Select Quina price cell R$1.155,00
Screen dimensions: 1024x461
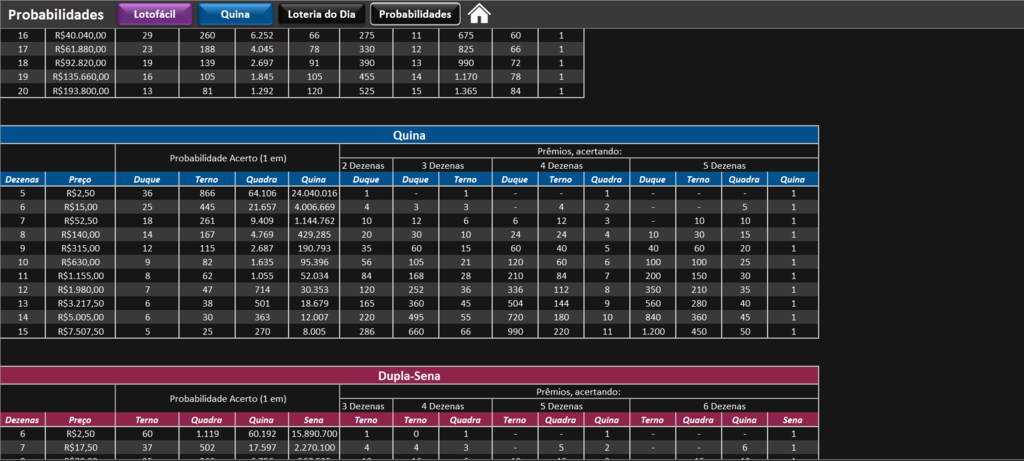click(81, 276)
